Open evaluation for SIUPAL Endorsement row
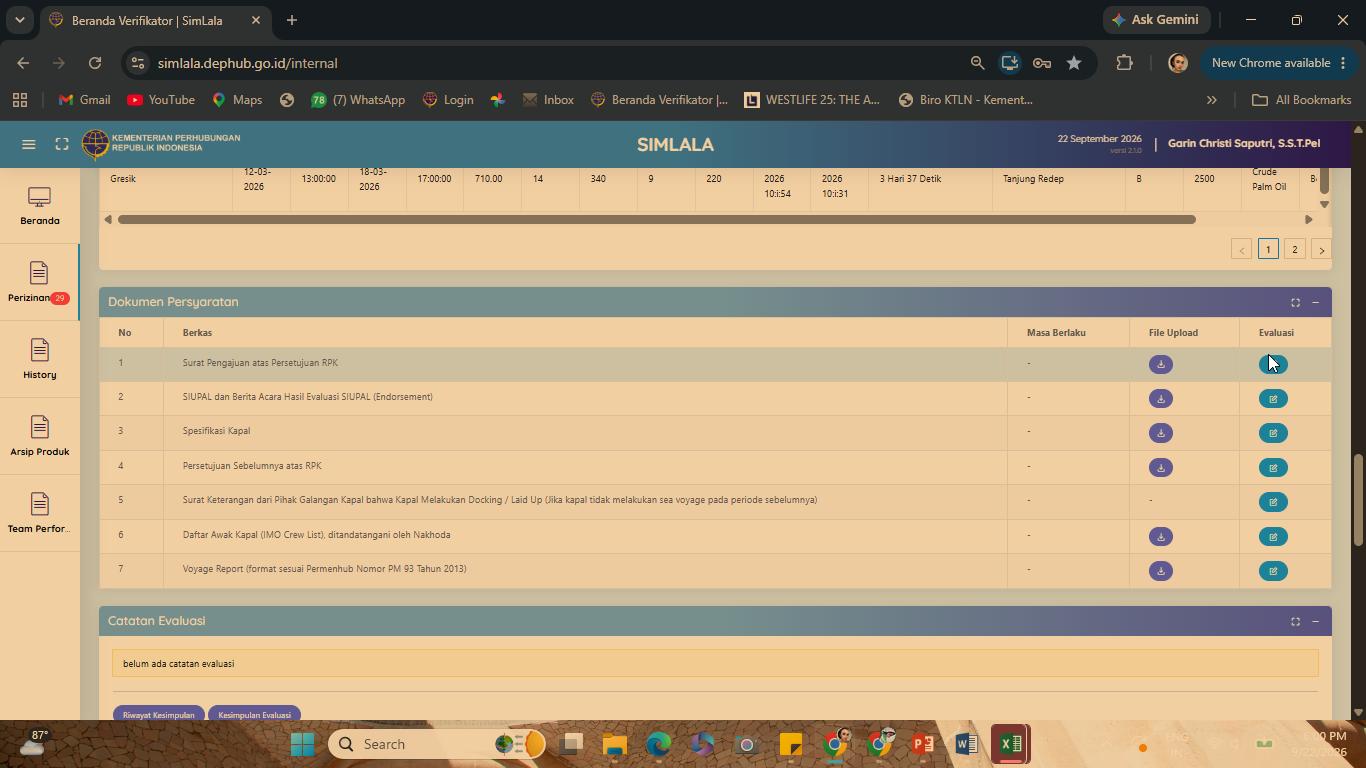This screenshot has width=1366, height=768. coord(1273,399)
